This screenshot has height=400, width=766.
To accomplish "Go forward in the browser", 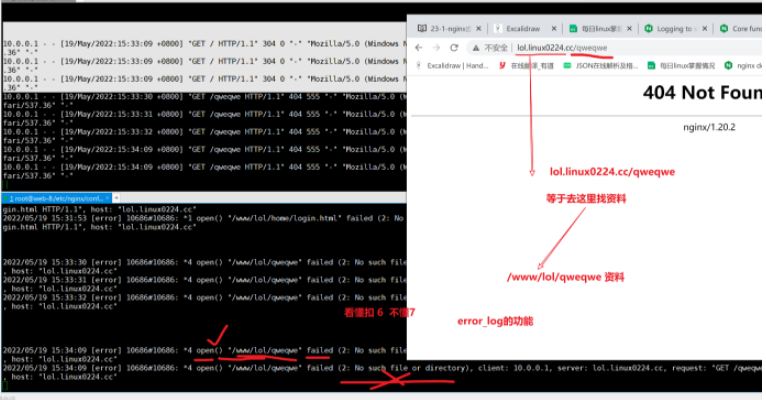I will pyautogui.click(x=436, y=47).
